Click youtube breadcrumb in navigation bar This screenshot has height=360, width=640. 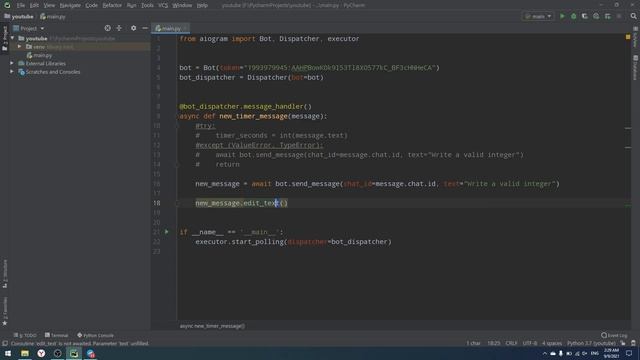click(19, 17)
